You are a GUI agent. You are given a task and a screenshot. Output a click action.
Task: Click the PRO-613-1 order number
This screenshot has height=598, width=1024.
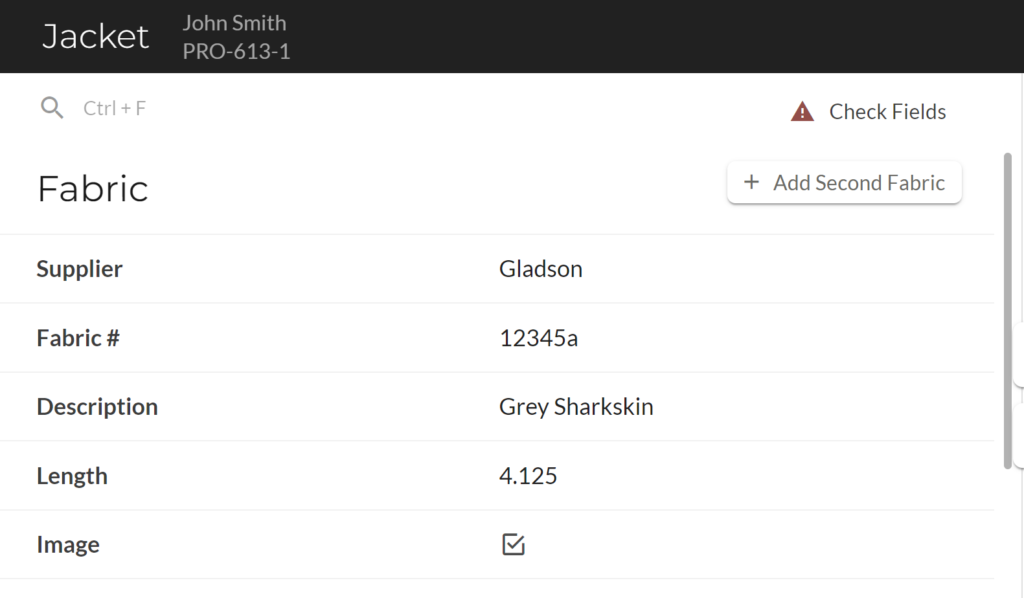tap(236, 51)
